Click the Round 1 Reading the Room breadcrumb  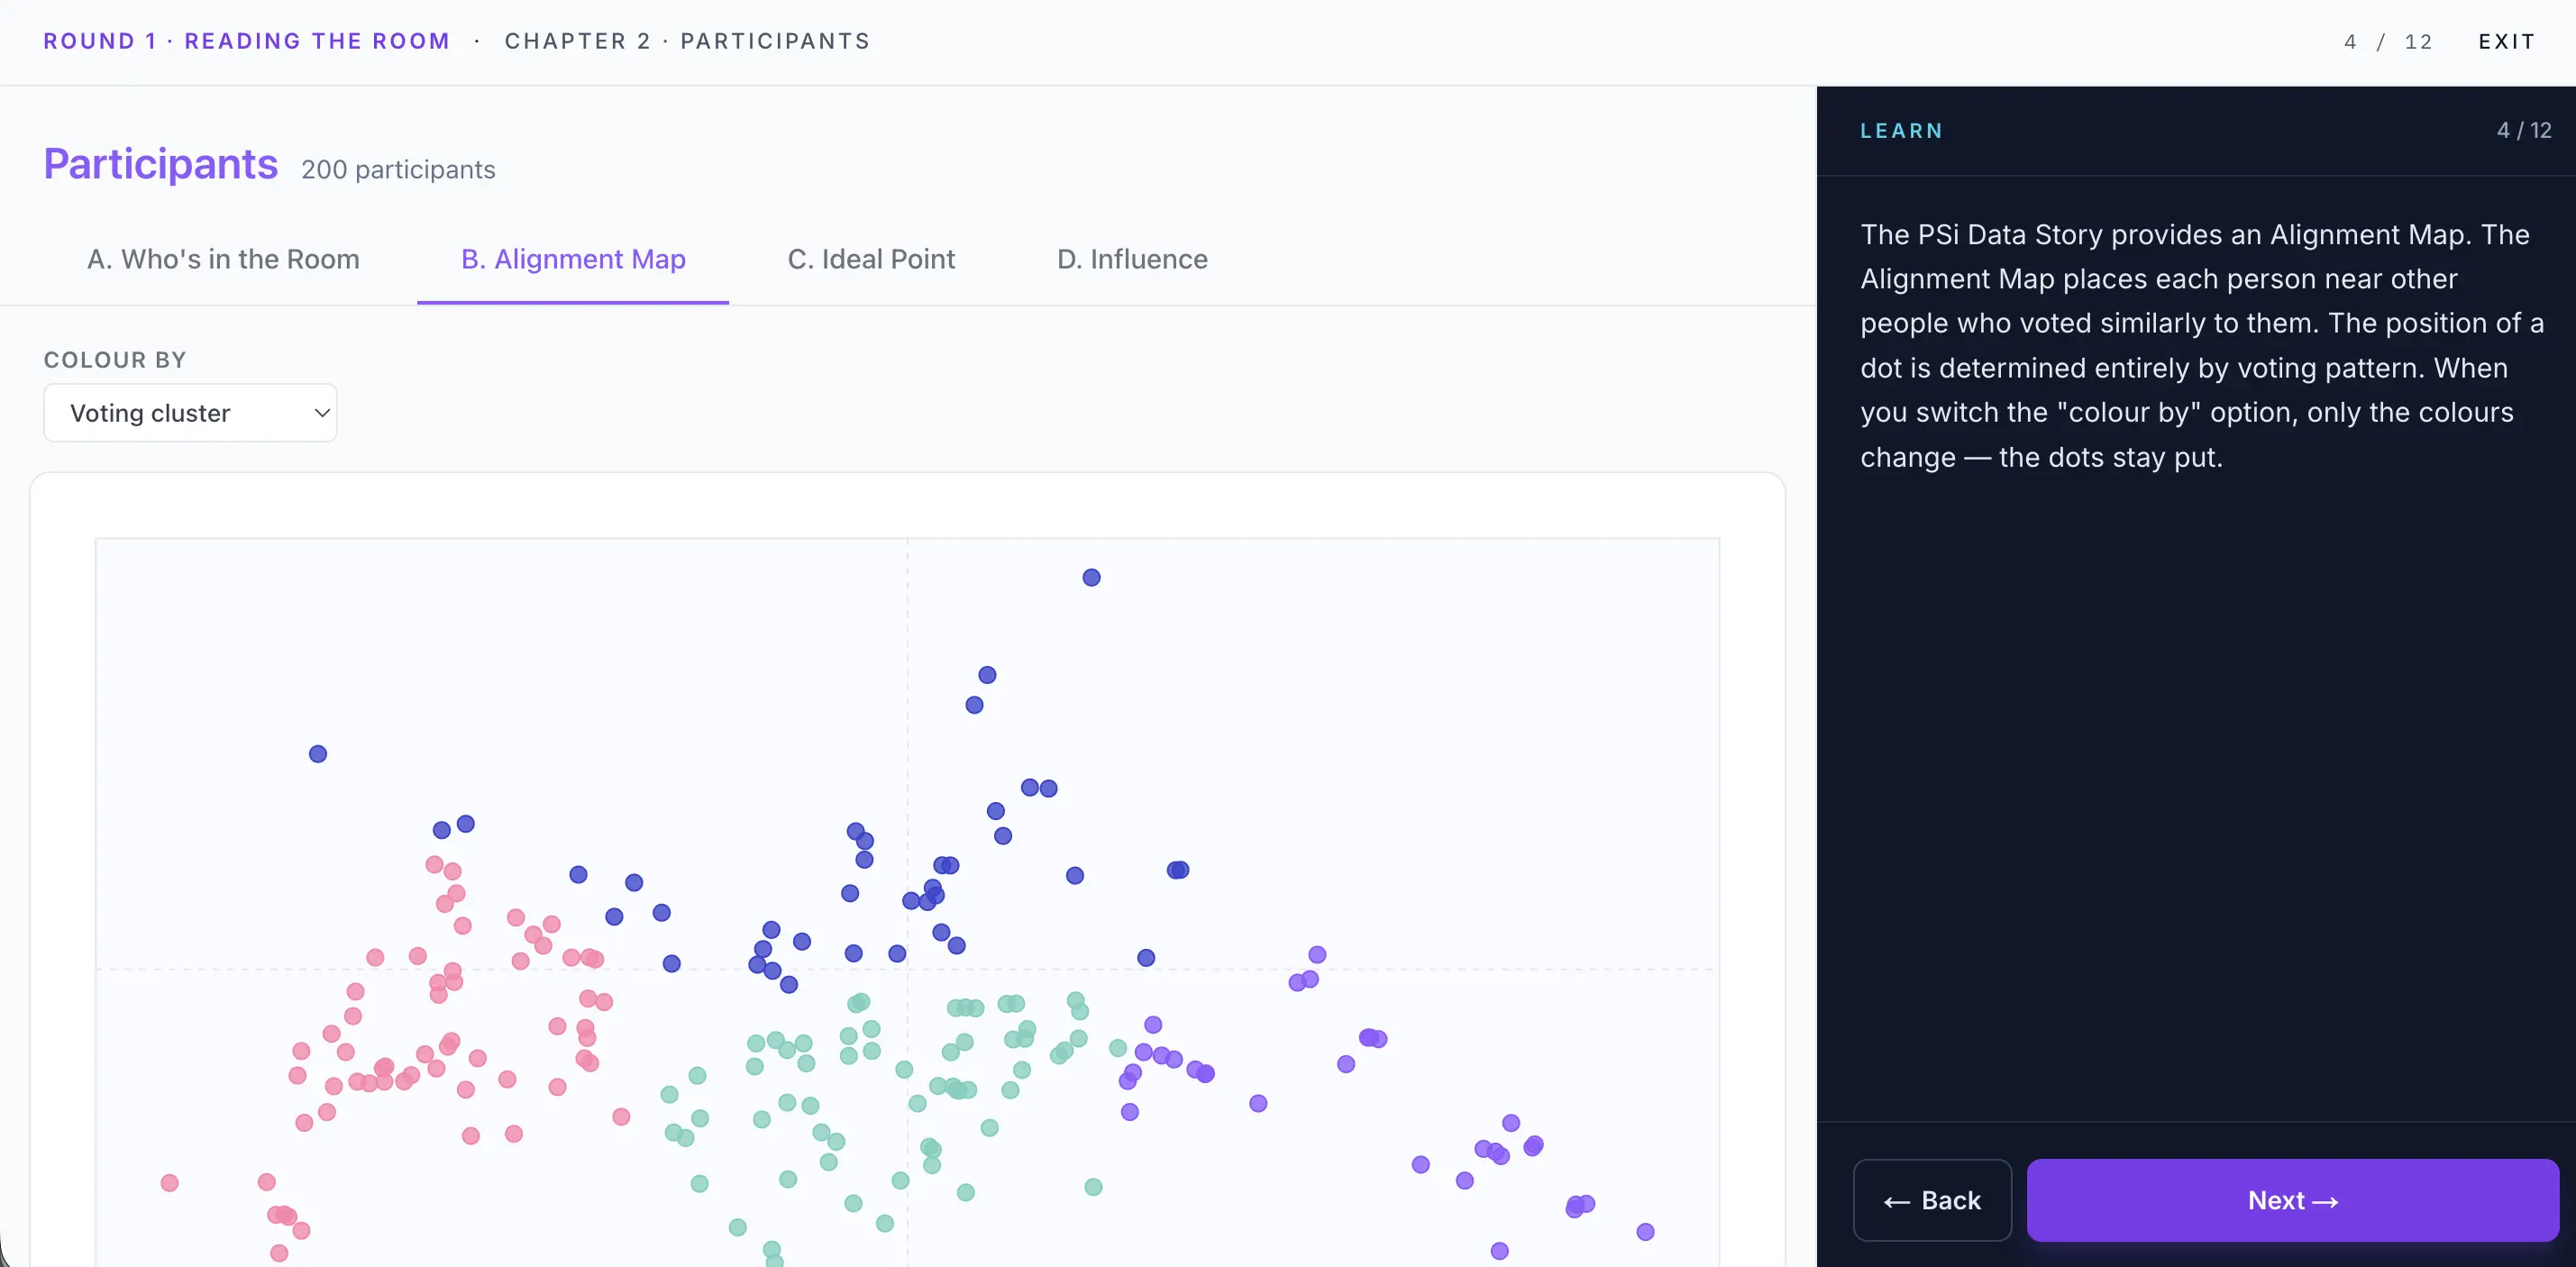tap(246, 41)
